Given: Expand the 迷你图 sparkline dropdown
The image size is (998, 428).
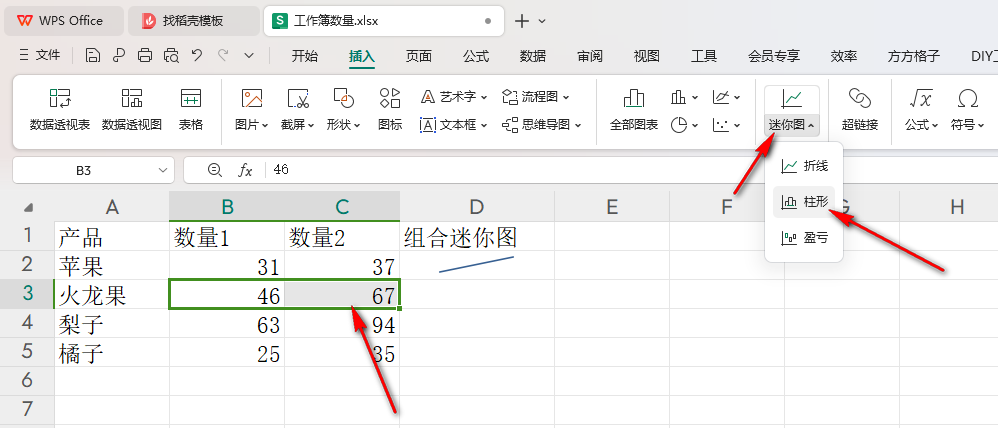Looking at the screenshot, I should (x=791, y=125).
